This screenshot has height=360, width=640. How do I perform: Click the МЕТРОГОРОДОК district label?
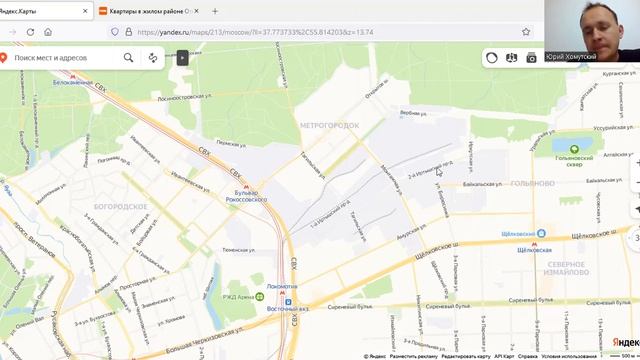pos(330,126)
